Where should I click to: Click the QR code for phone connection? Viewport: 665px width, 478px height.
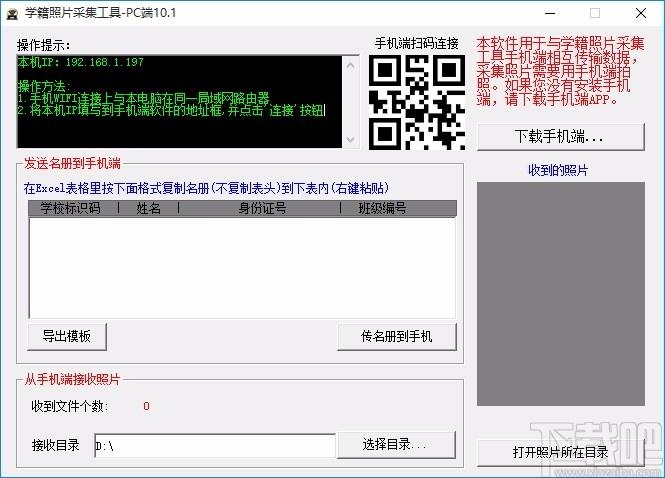417,102
